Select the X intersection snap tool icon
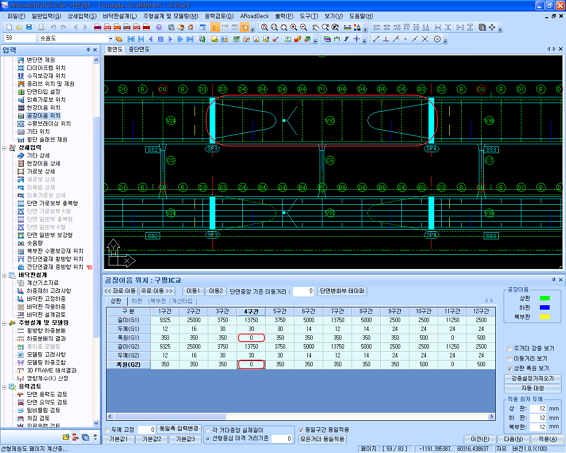This screenshot has width=566, height=453. [425, 39]
